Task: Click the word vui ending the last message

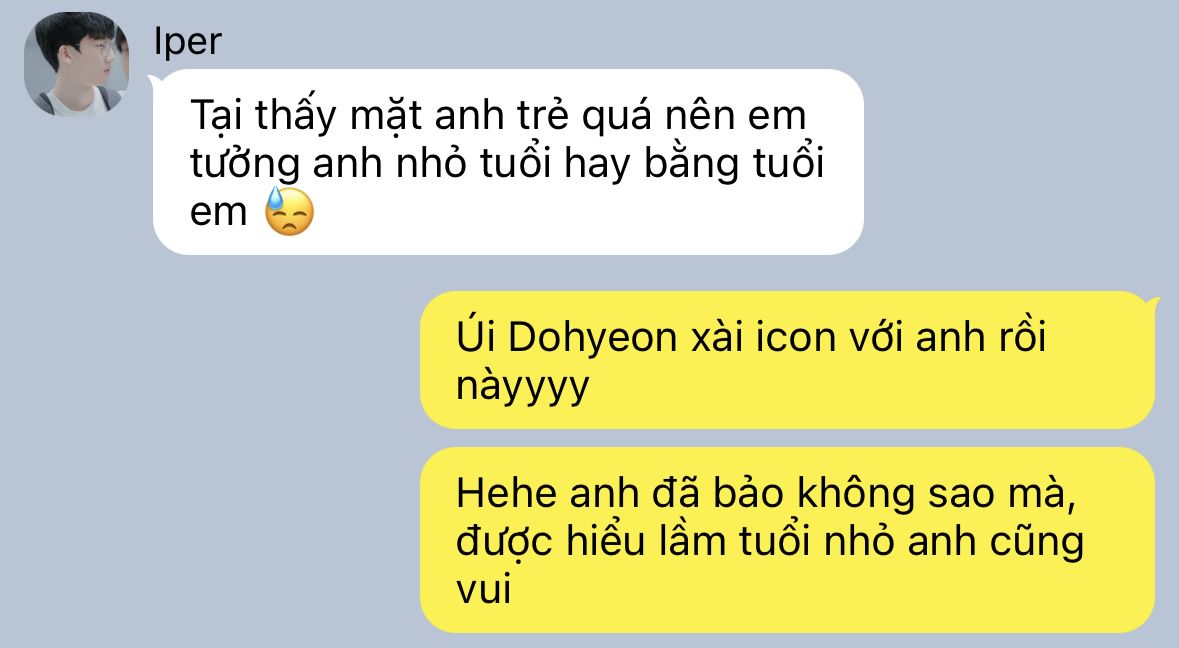Action: click(x=483, y=588)
